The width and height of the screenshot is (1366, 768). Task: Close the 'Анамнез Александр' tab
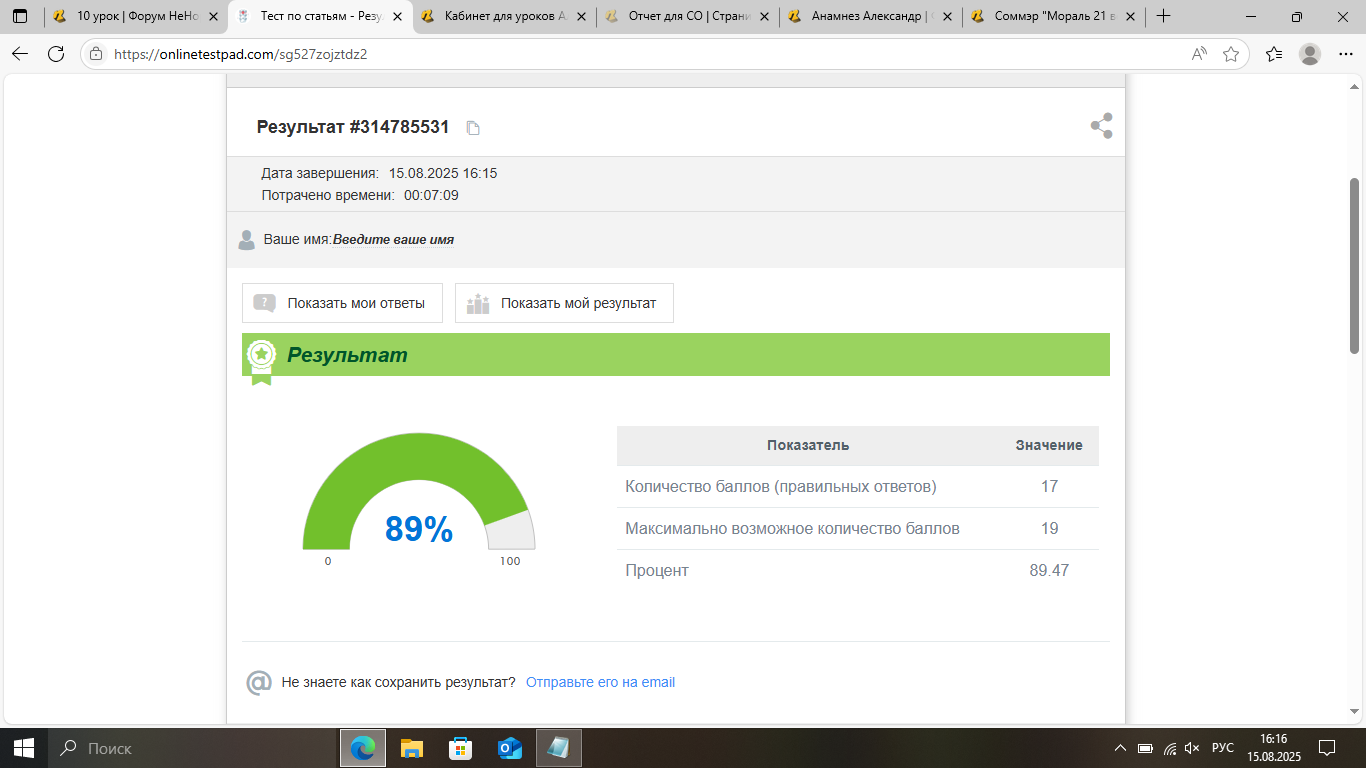(x=946, y=16)
